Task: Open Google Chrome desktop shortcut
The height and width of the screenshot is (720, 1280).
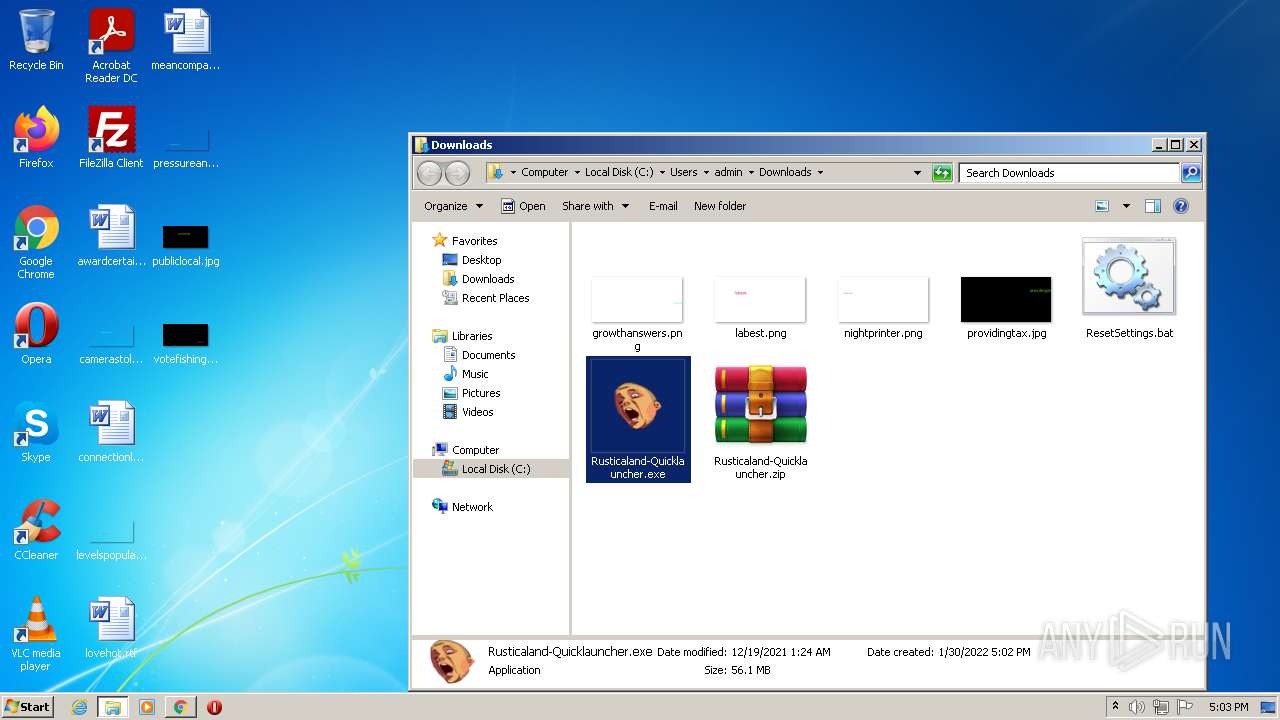Action: click(36, 242)
